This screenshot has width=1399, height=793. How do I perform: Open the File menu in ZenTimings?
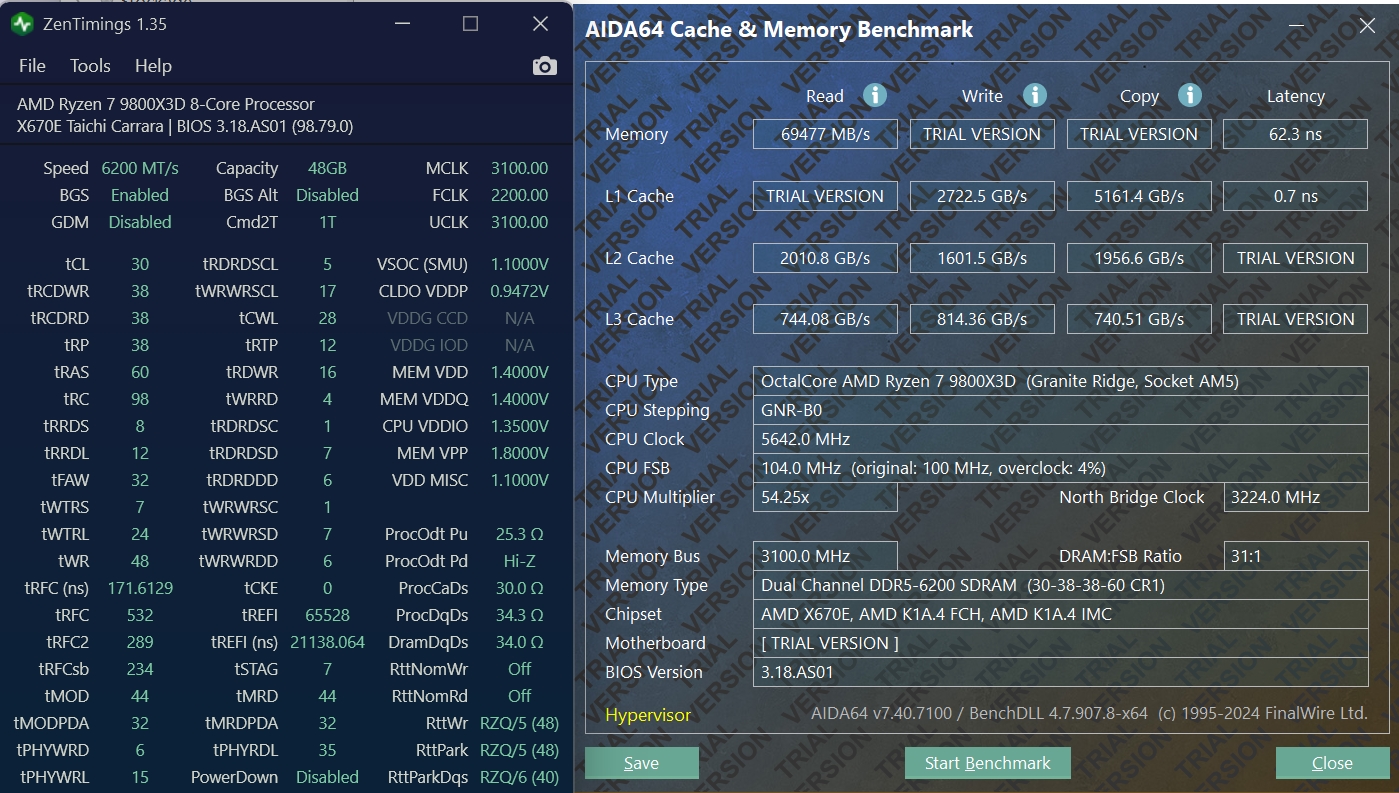pyautogui.click(x=31, y=66)
